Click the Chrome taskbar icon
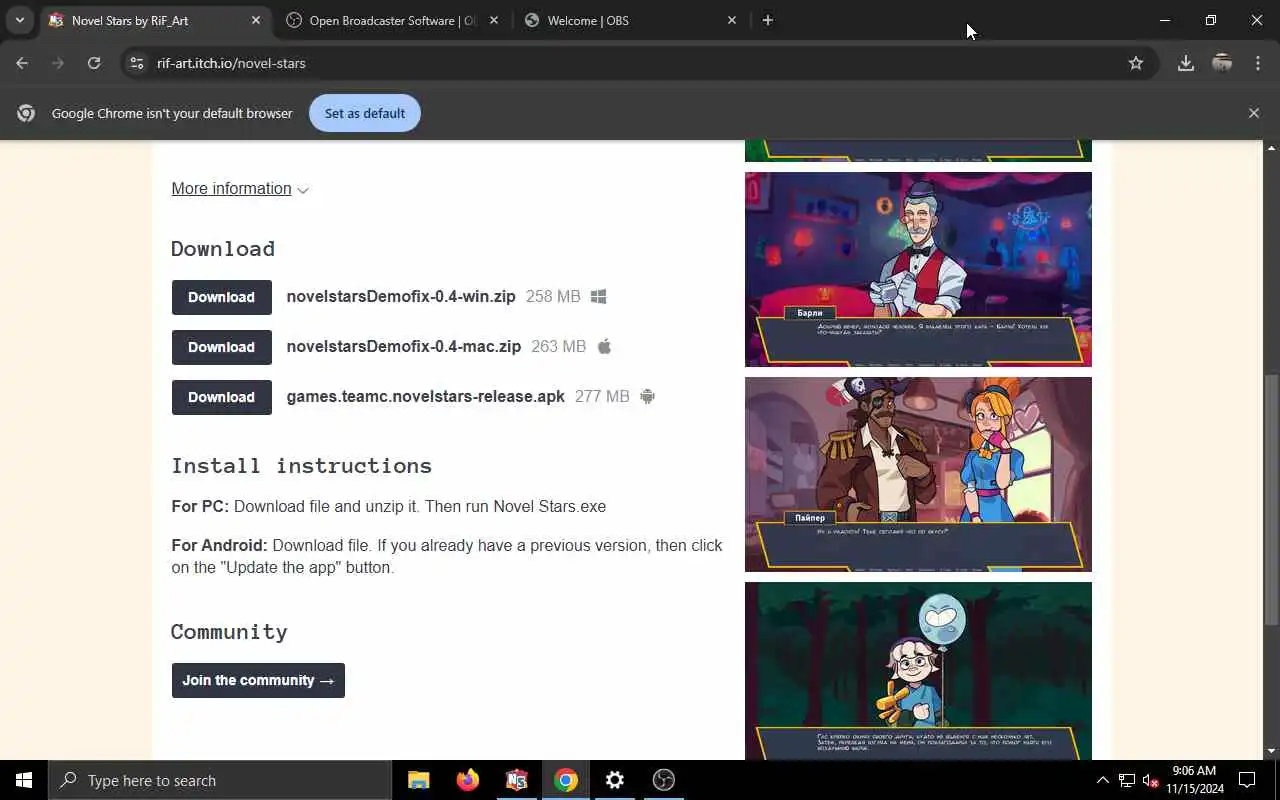The height and width of the screenshot is (800, 1280). pyautogui.click(x=566, y=780)
